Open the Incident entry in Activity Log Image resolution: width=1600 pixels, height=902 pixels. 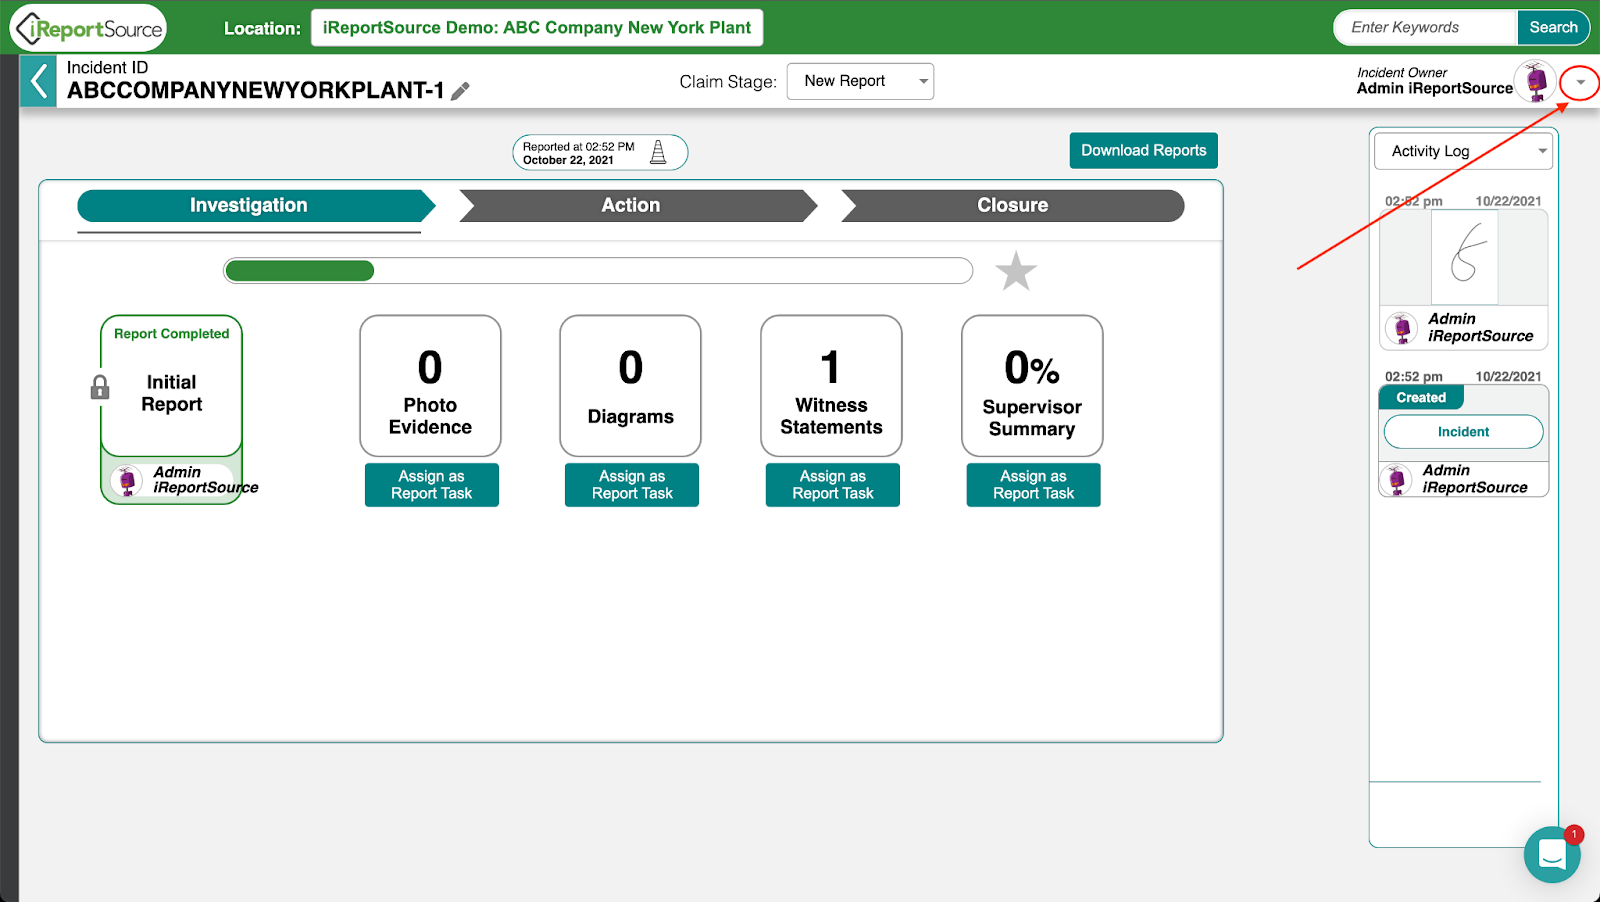pyautogui.click(x=1464, y=432)
